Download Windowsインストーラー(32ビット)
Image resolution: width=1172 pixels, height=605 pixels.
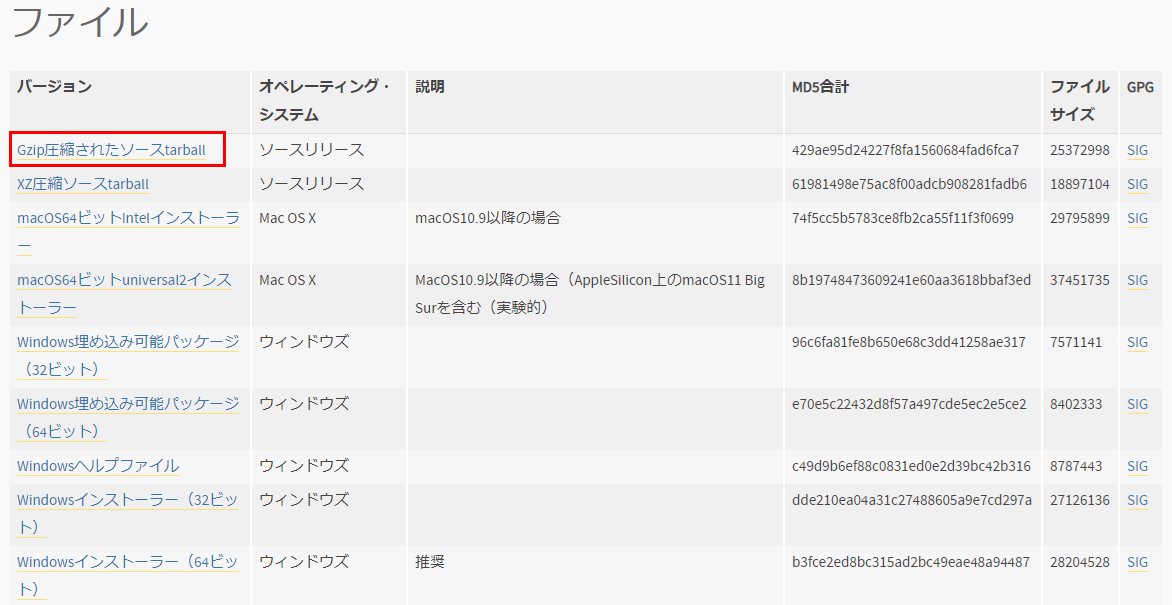(x=128, y=514)
